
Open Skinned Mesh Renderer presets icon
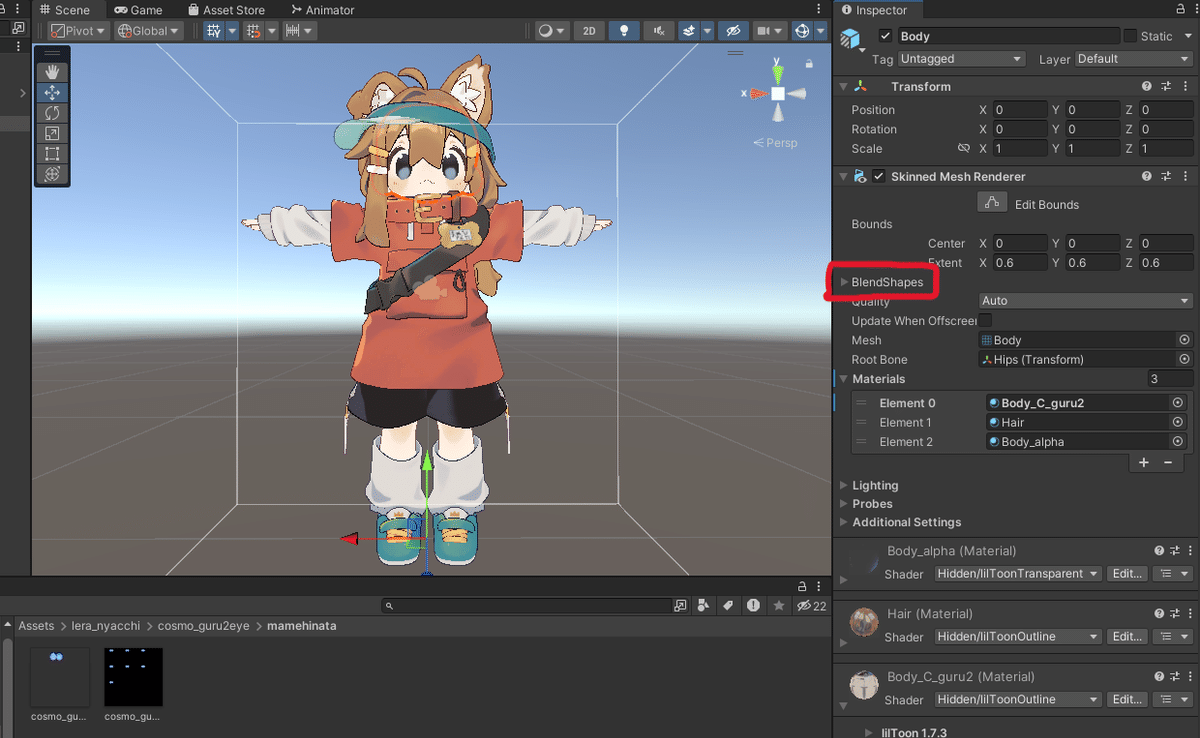1167,177
